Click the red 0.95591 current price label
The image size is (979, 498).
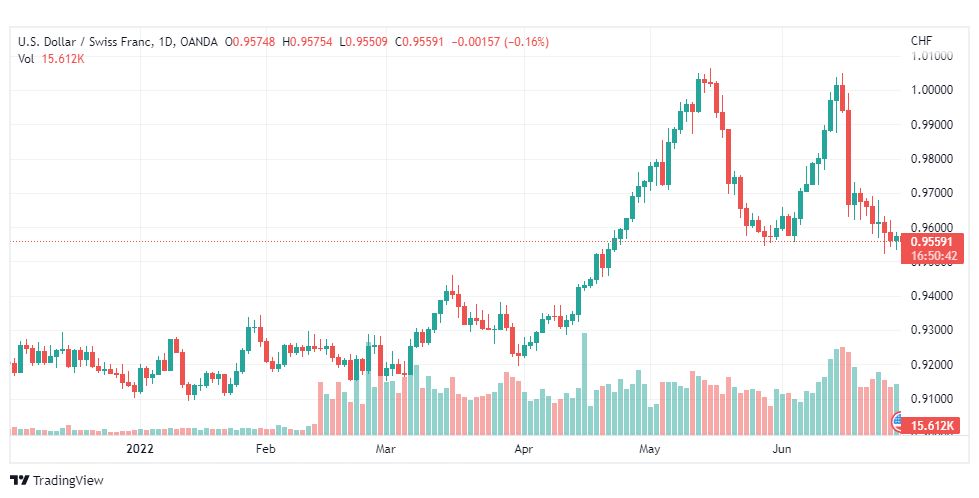coord(935,240)
